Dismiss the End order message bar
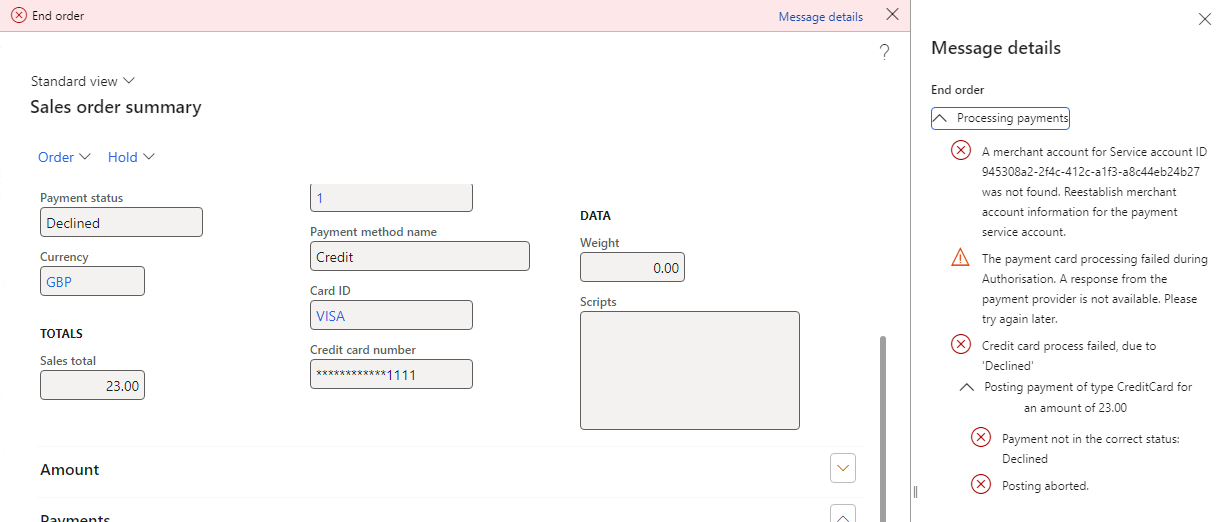The image size is (1226, 522). coord(892,15)
